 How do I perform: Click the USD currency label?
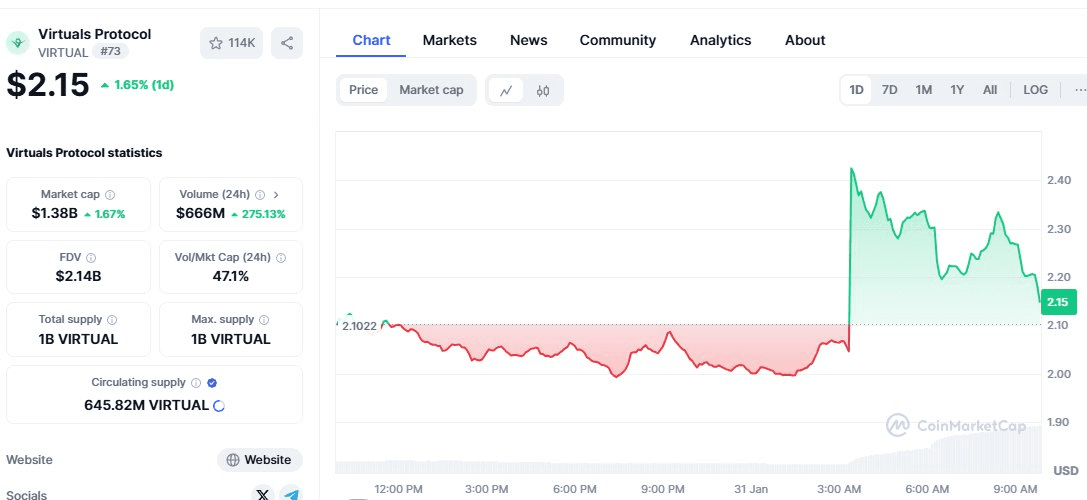(1066, 471)
